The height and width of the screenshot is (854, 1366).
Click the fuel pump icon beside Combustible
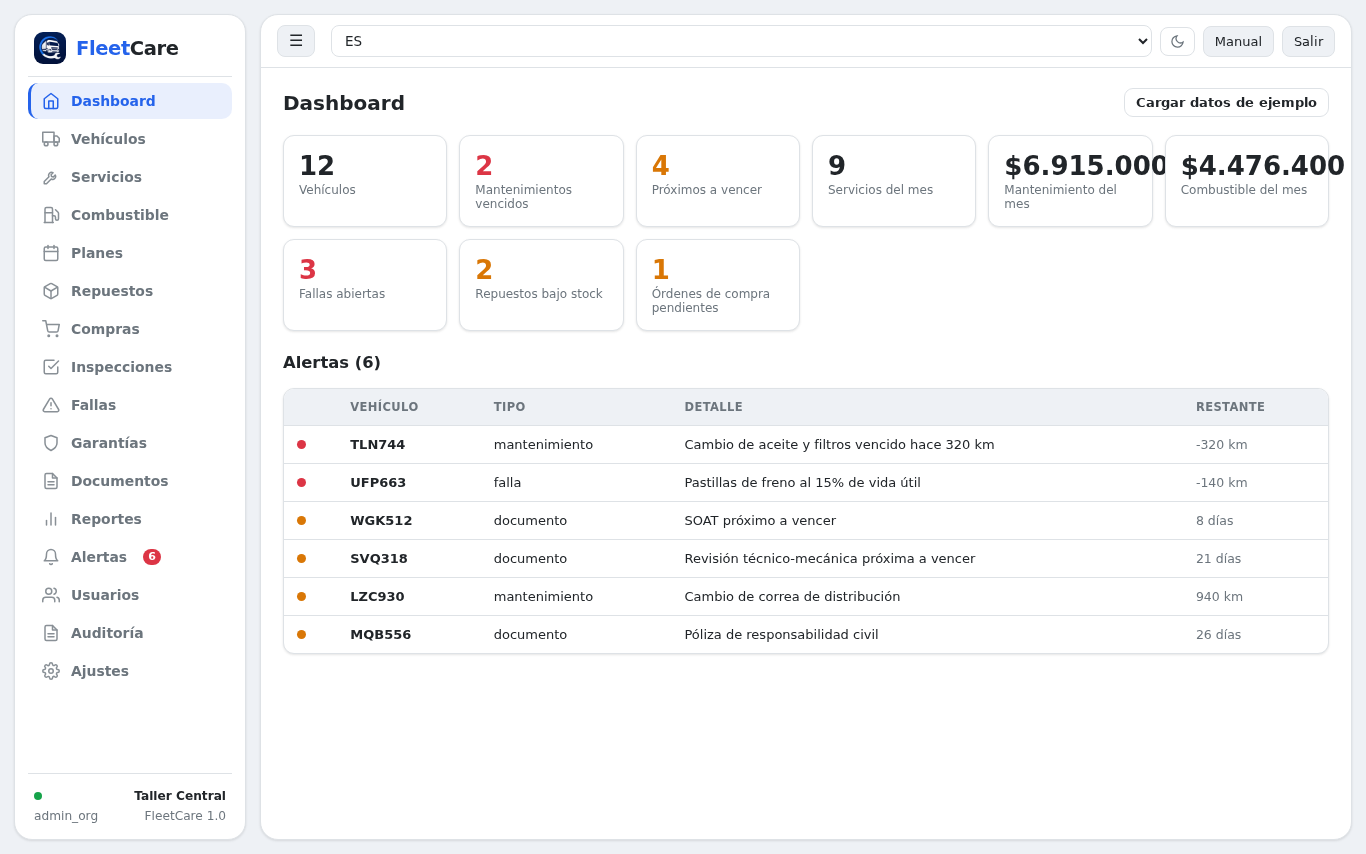(x=51, y=215)
